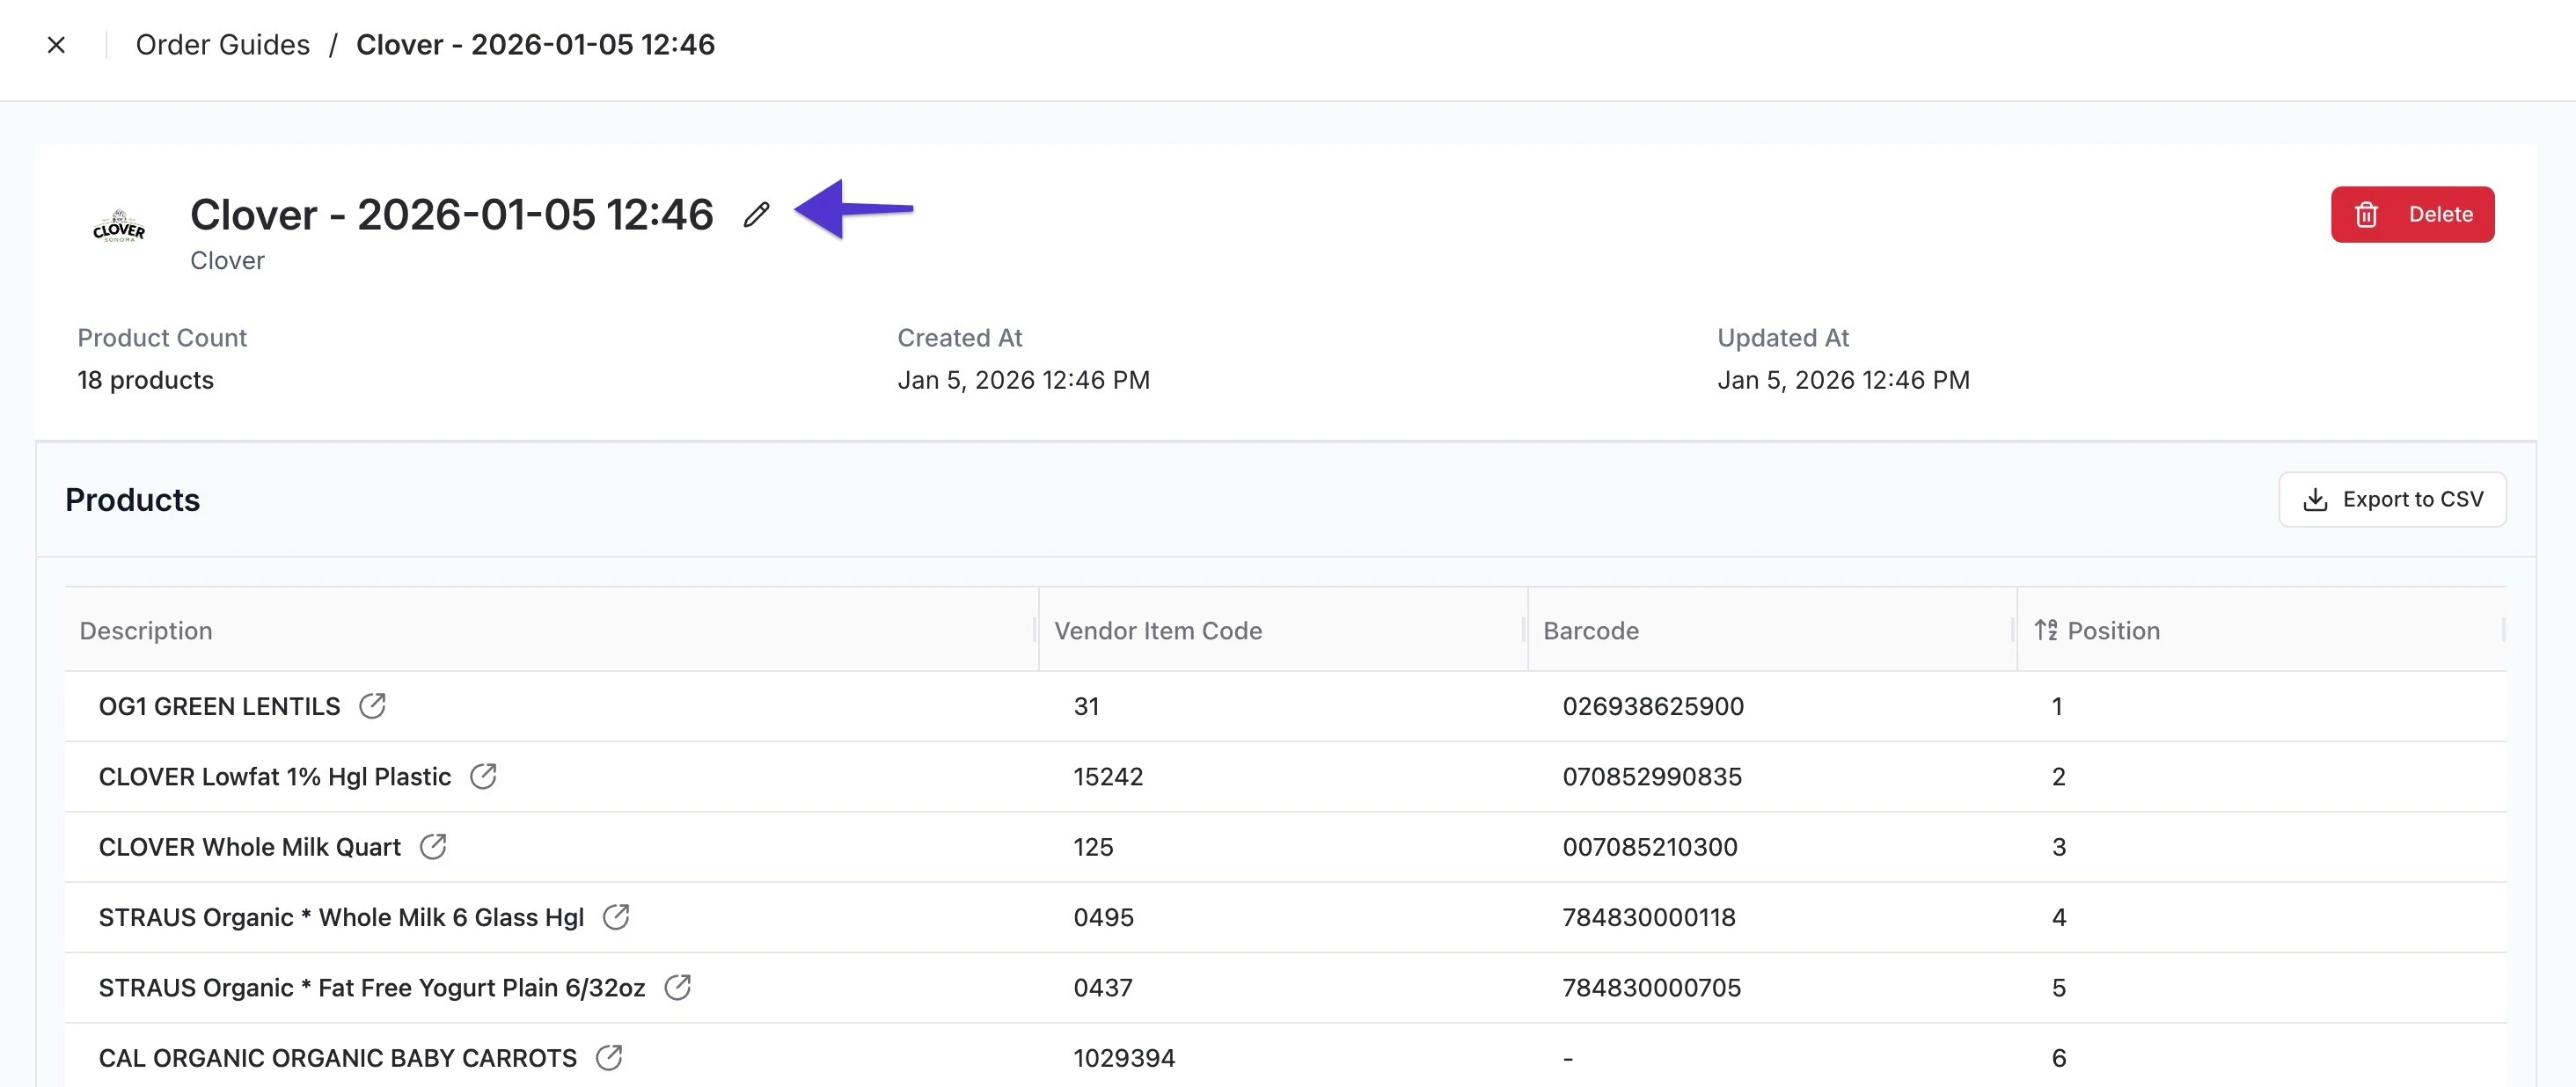Image resolution: width=2576 pixels, height=1087 pixels.
Task: Close the order guide panel with X
Action: tap(56, 45)
